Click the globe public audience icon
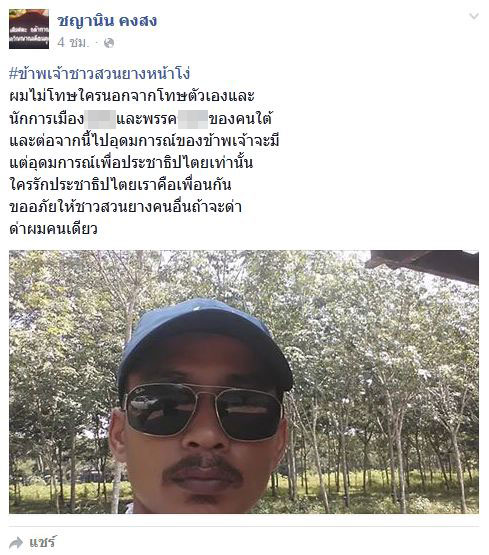 point(109,43)
